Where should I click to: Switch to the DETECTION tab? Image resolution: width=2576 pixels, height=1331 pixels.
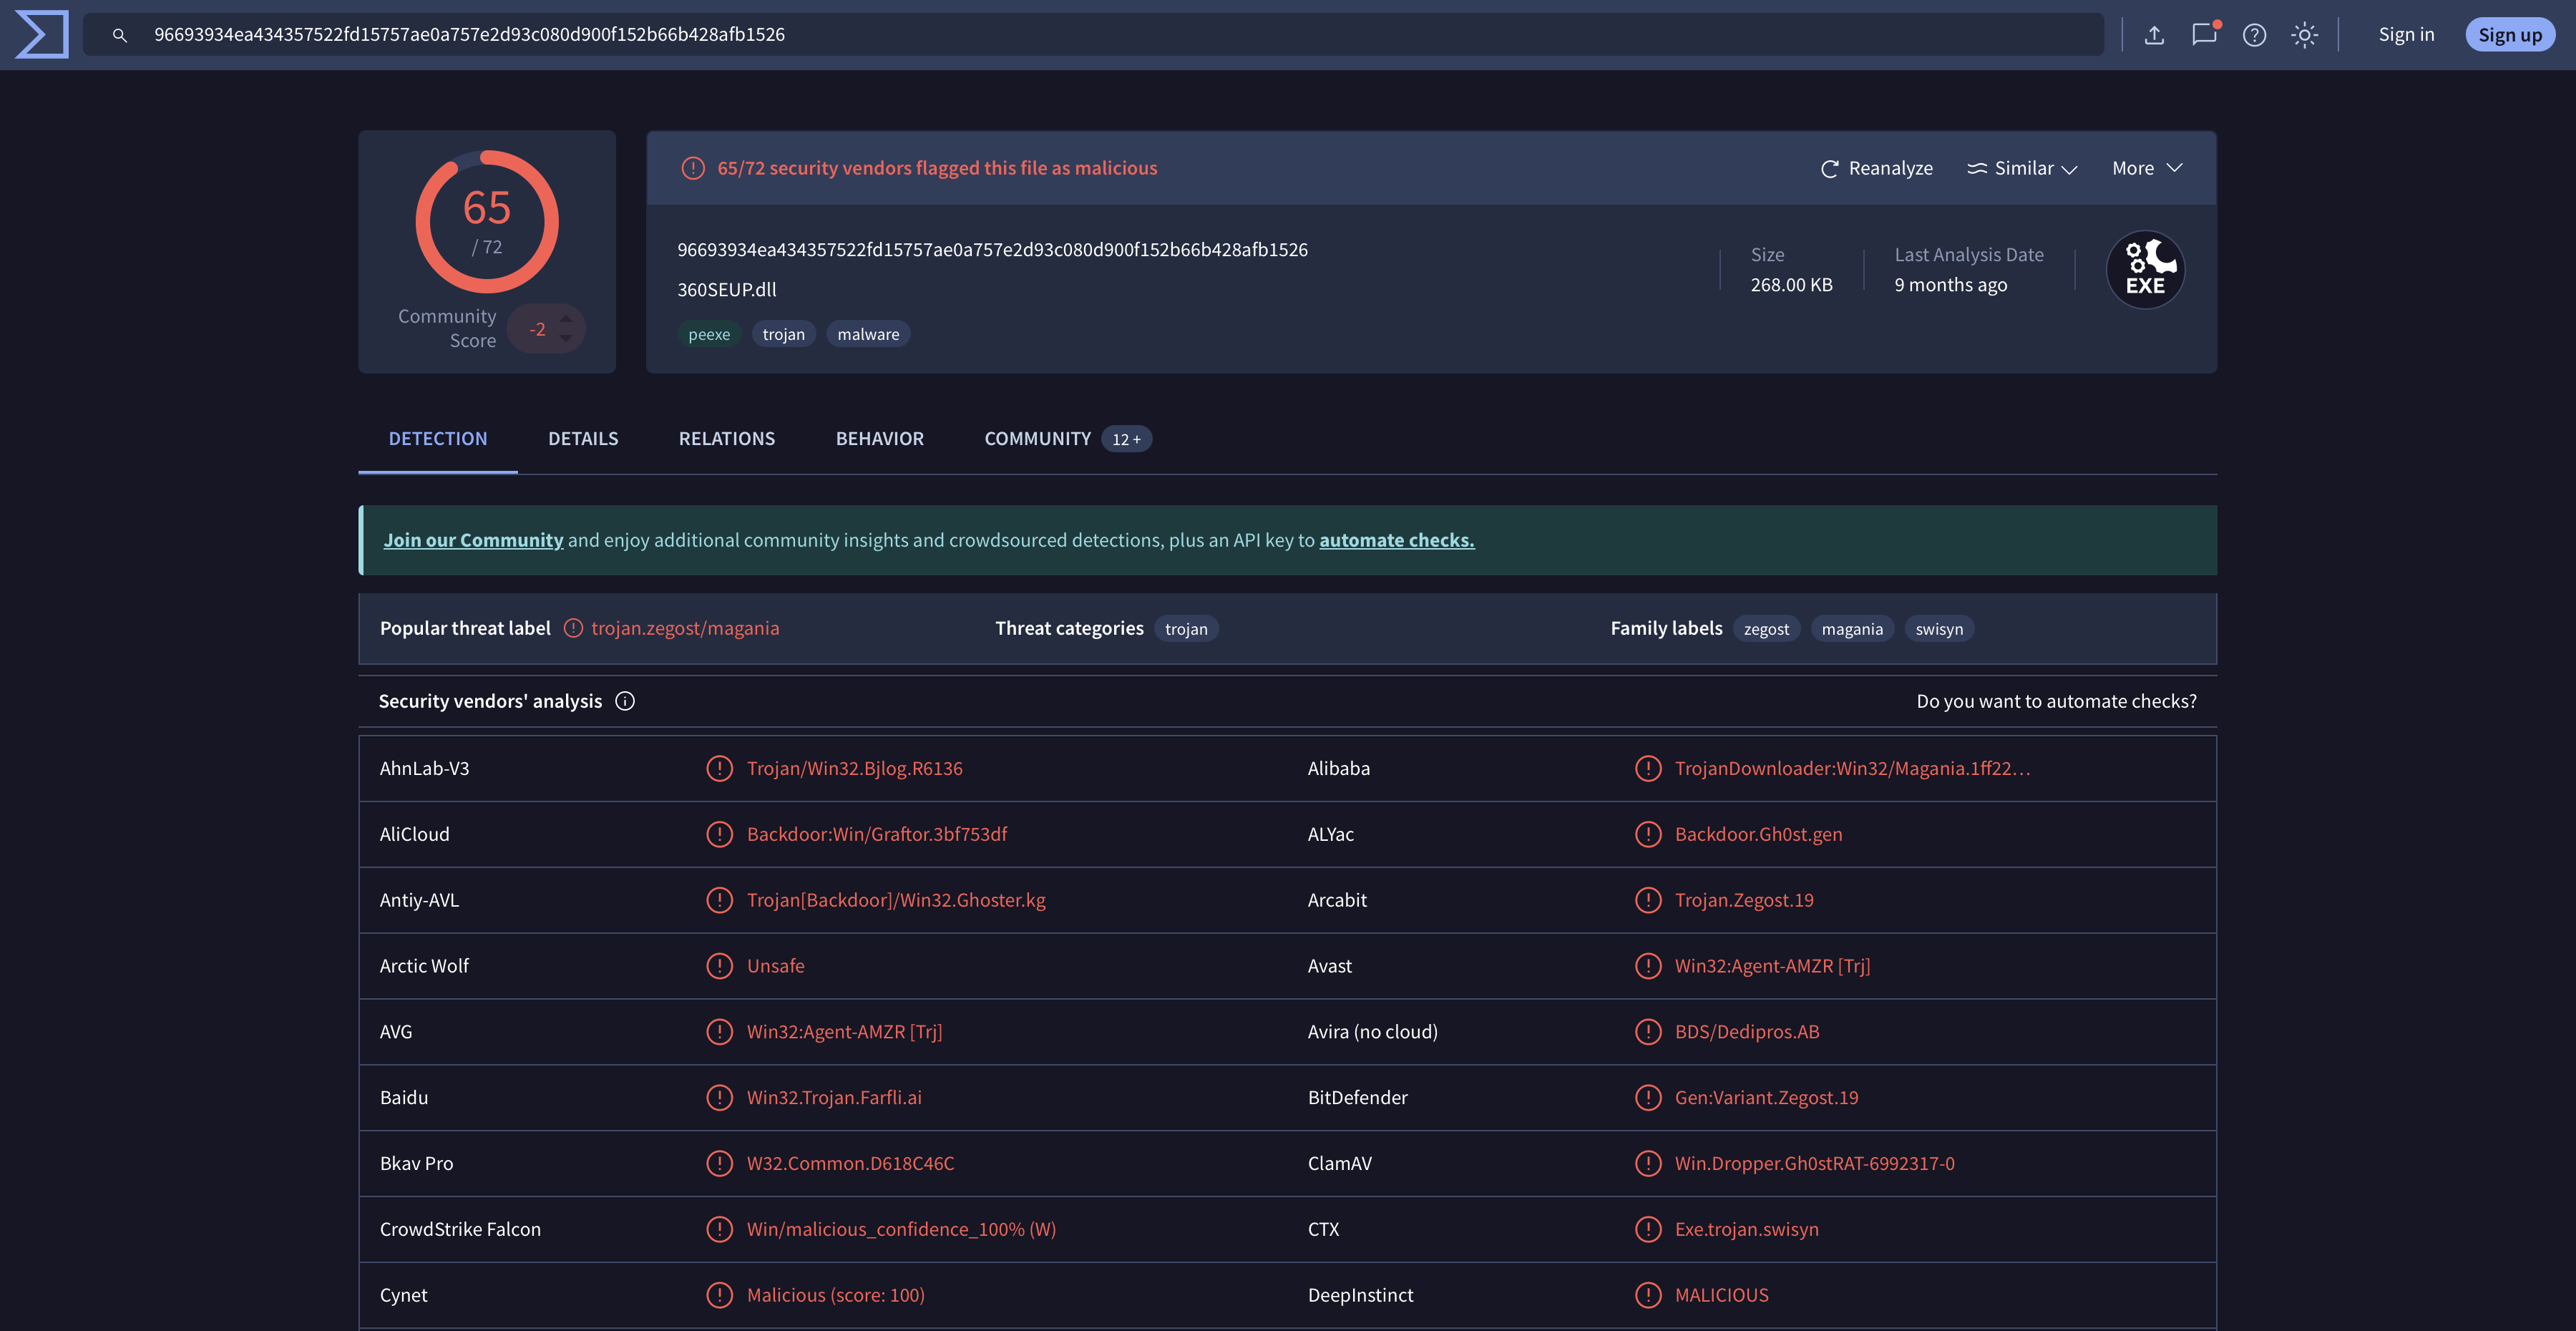click(x=438, y=439)
